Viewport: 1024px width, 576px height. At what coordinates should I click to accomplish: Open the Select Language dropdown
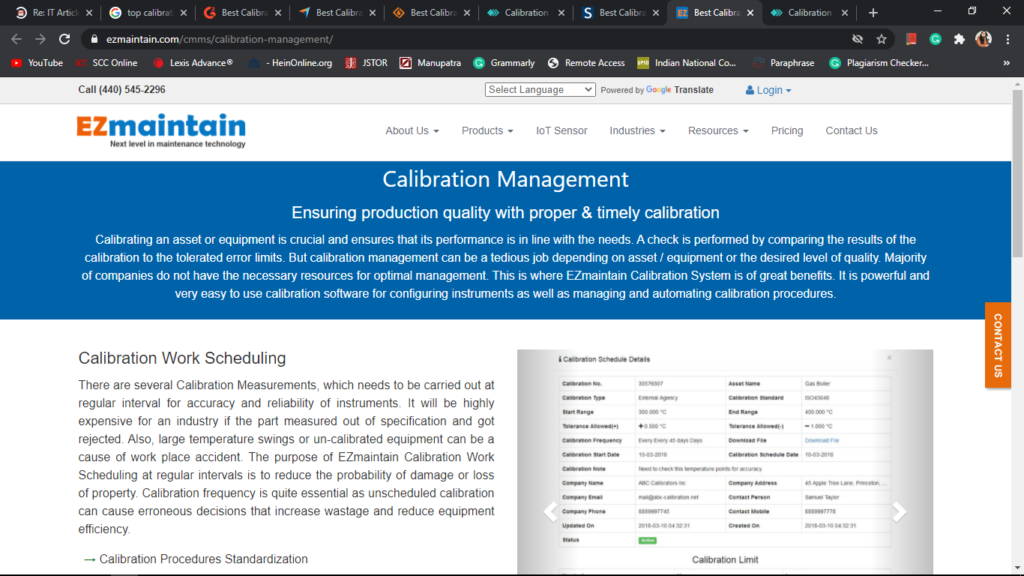click(540, 89)
